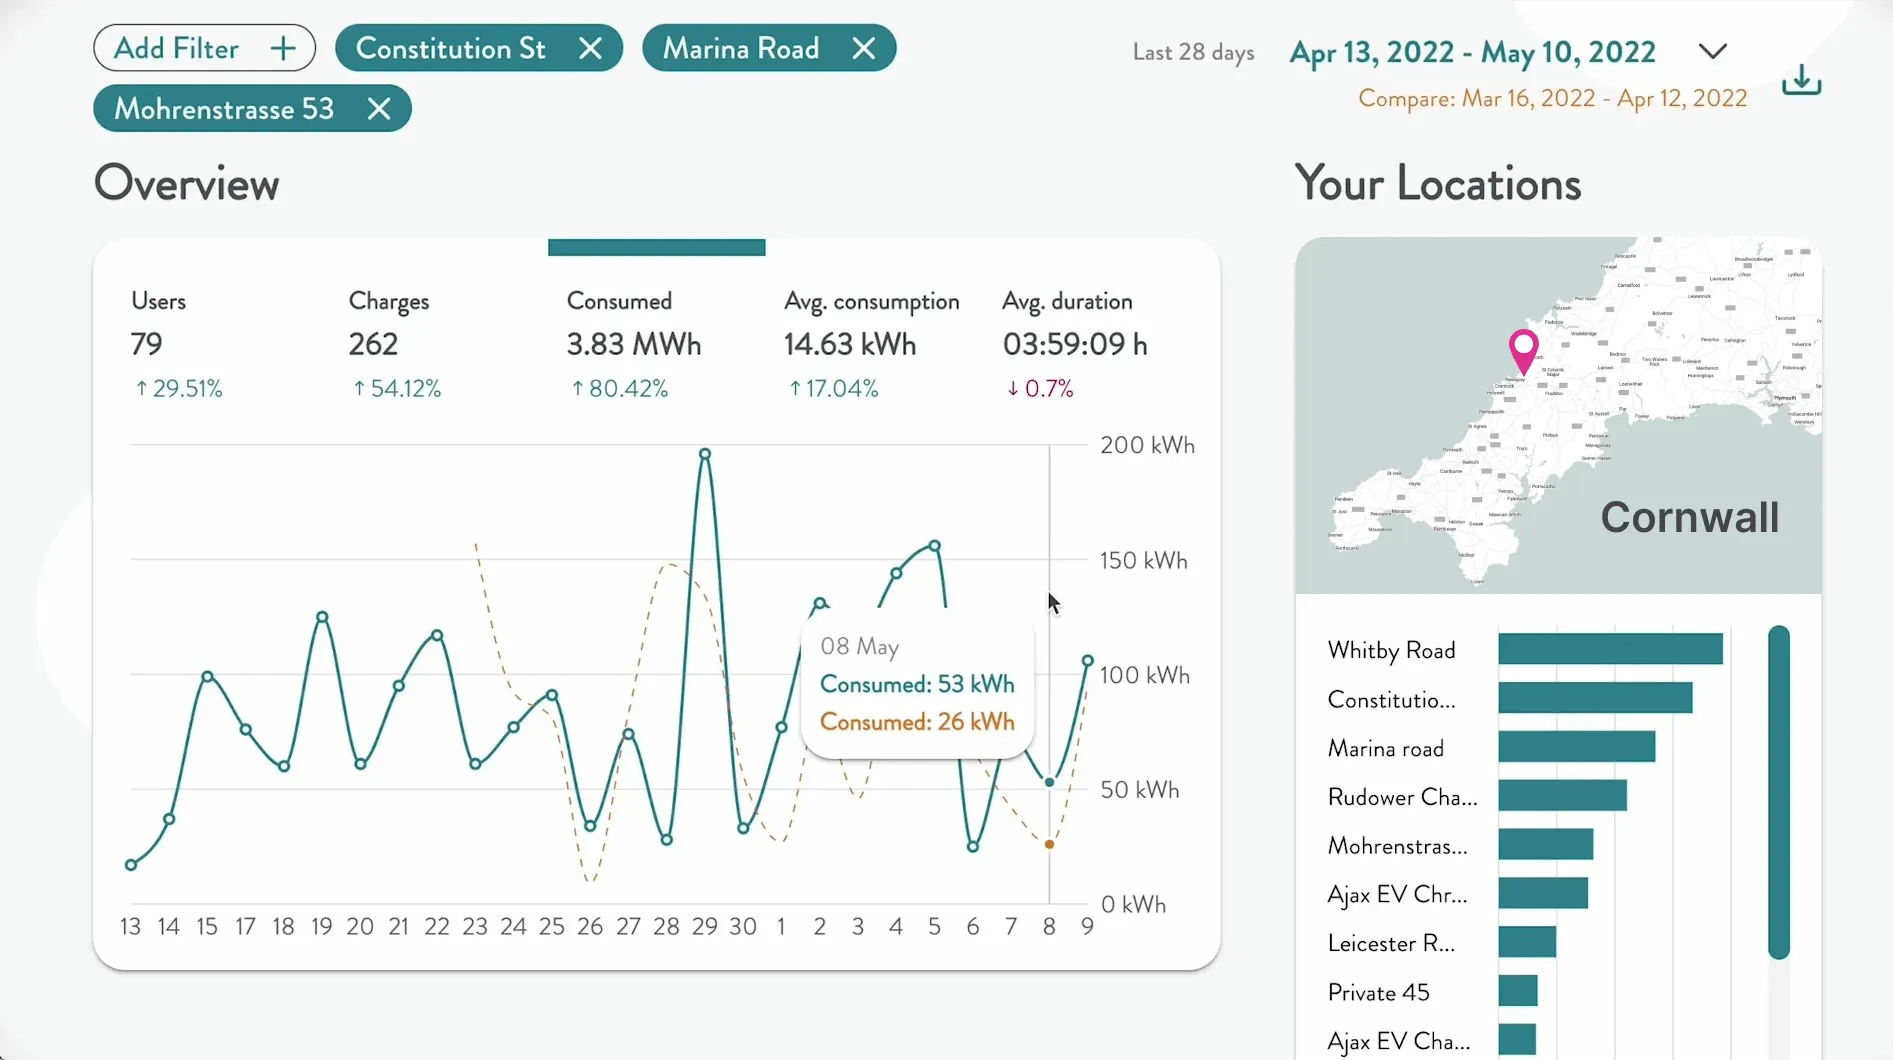Click the Leicester R... text label
1893x1060 pixels.
tap(1391, 943)
